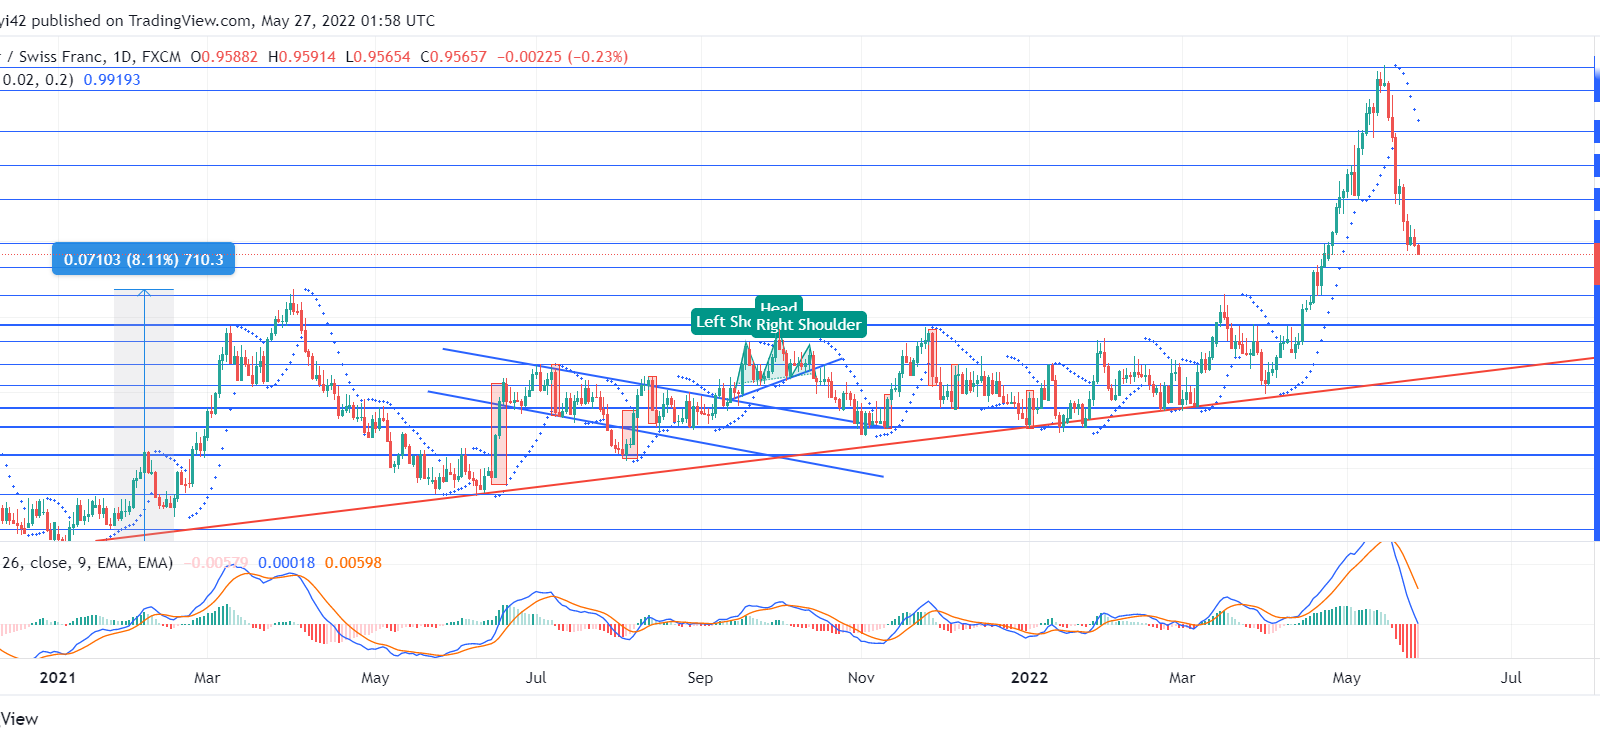The width and height of the screenshot is (1600, 742).
Task: Click the "Mar" label of 2022 on time axis
Action: point(1182,678)
